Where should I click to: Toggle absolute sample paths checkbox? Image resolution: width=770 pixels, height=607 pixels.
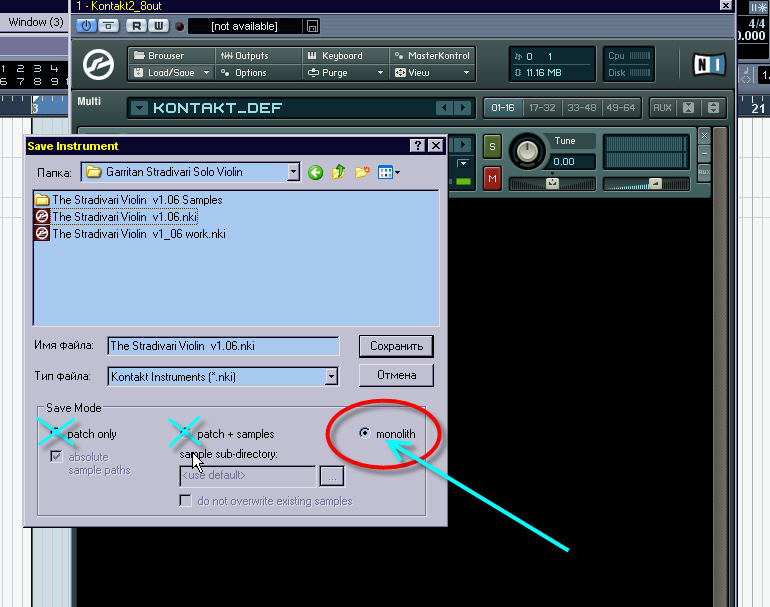56,457
